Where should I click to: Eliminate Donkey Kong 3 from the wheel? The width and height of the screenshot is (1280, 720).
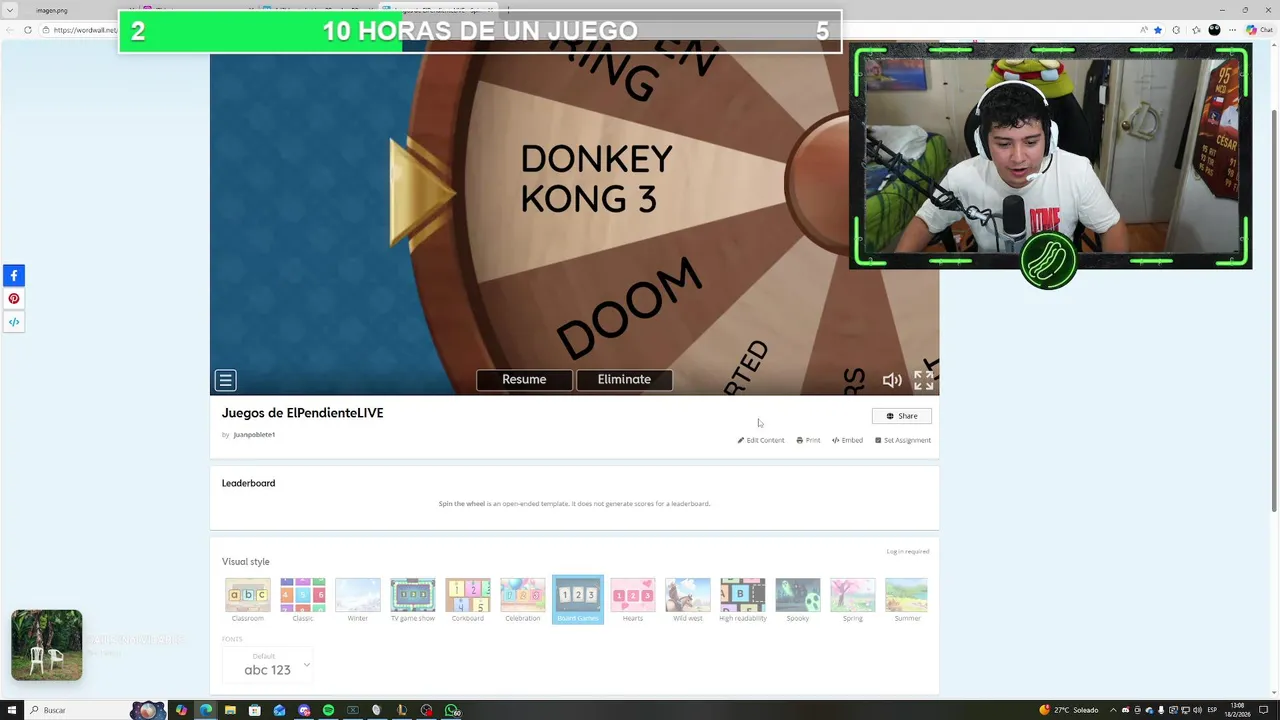pyautogui.click(x=624, y=380)
